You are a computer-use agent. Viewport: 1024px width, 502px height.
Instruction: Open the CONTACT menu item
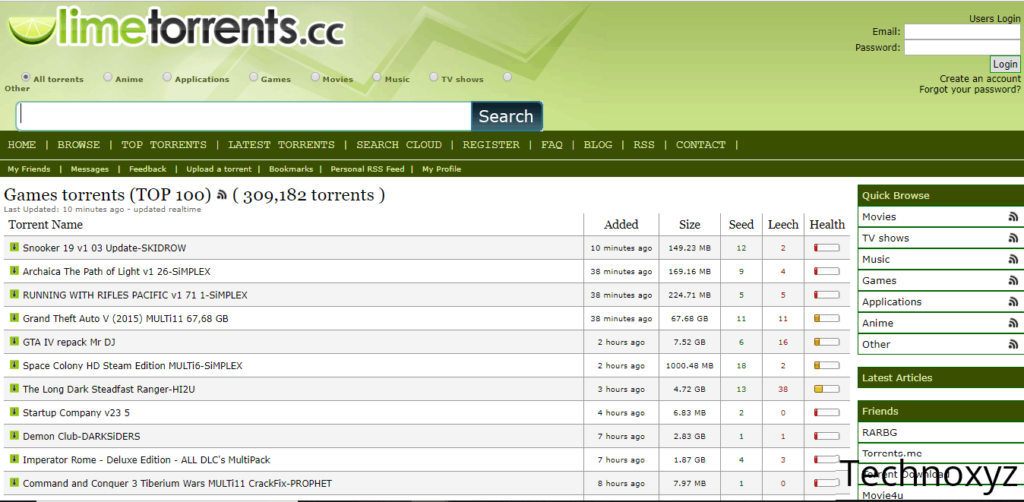click(701, 145)
